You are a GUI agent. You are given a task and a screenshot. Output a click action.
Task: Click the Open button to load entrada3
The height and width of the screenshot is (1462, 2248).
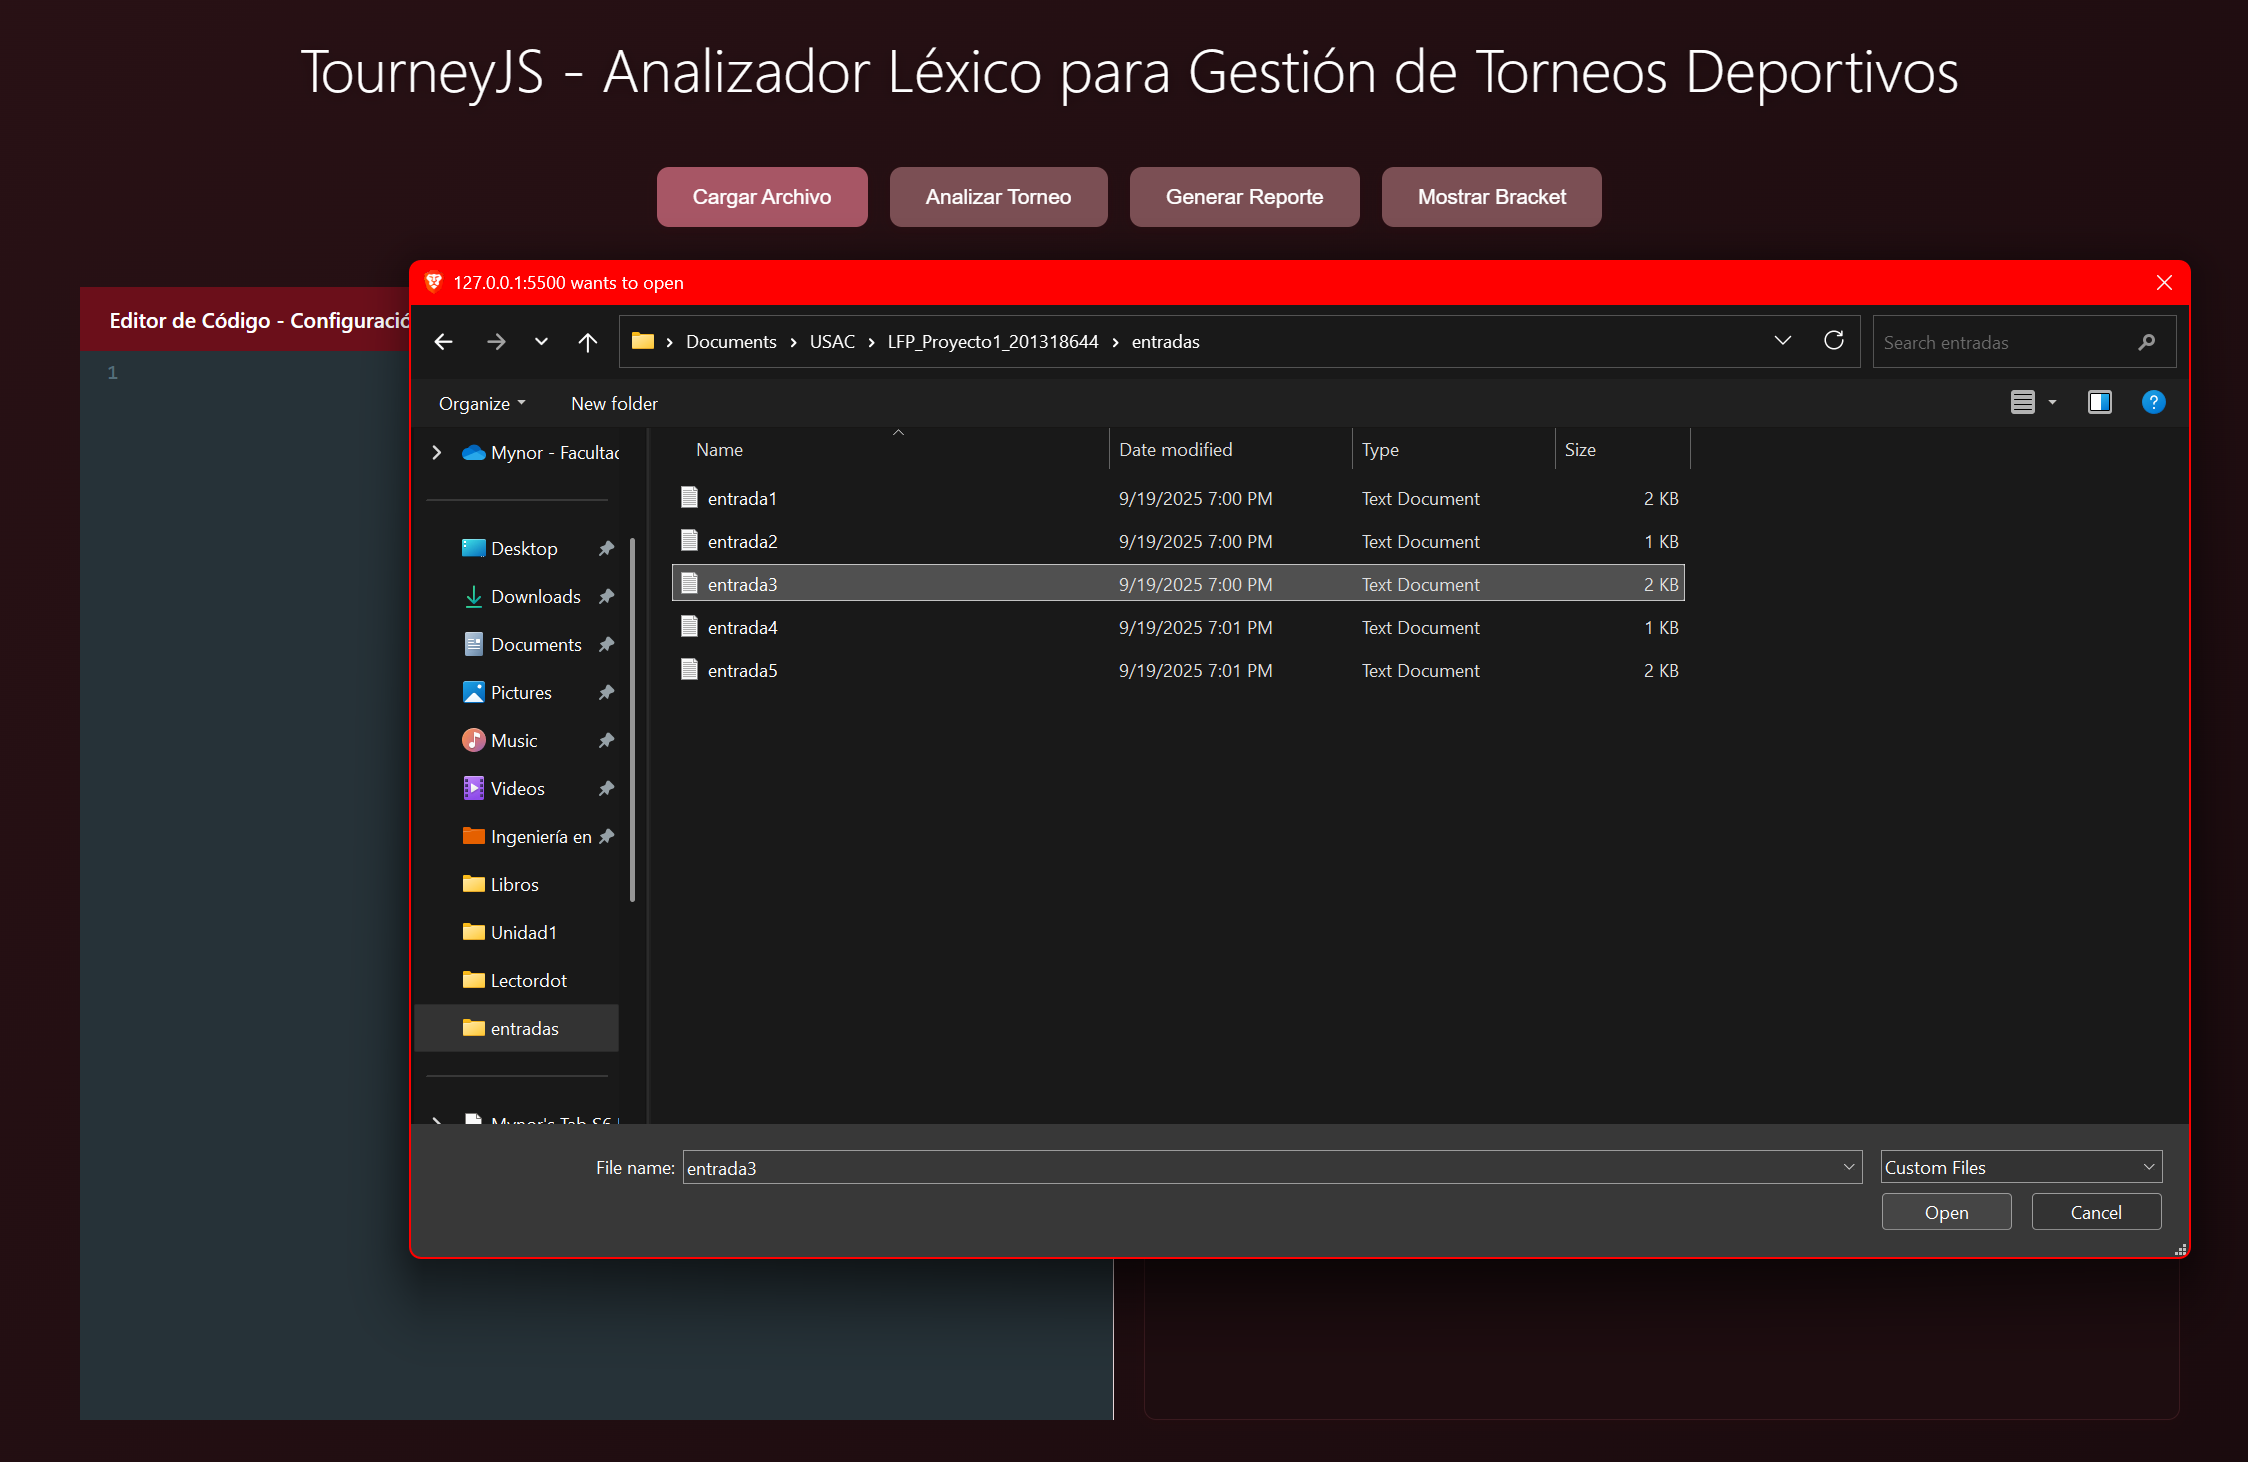pyautogui.click(x=1945, y=1211)
